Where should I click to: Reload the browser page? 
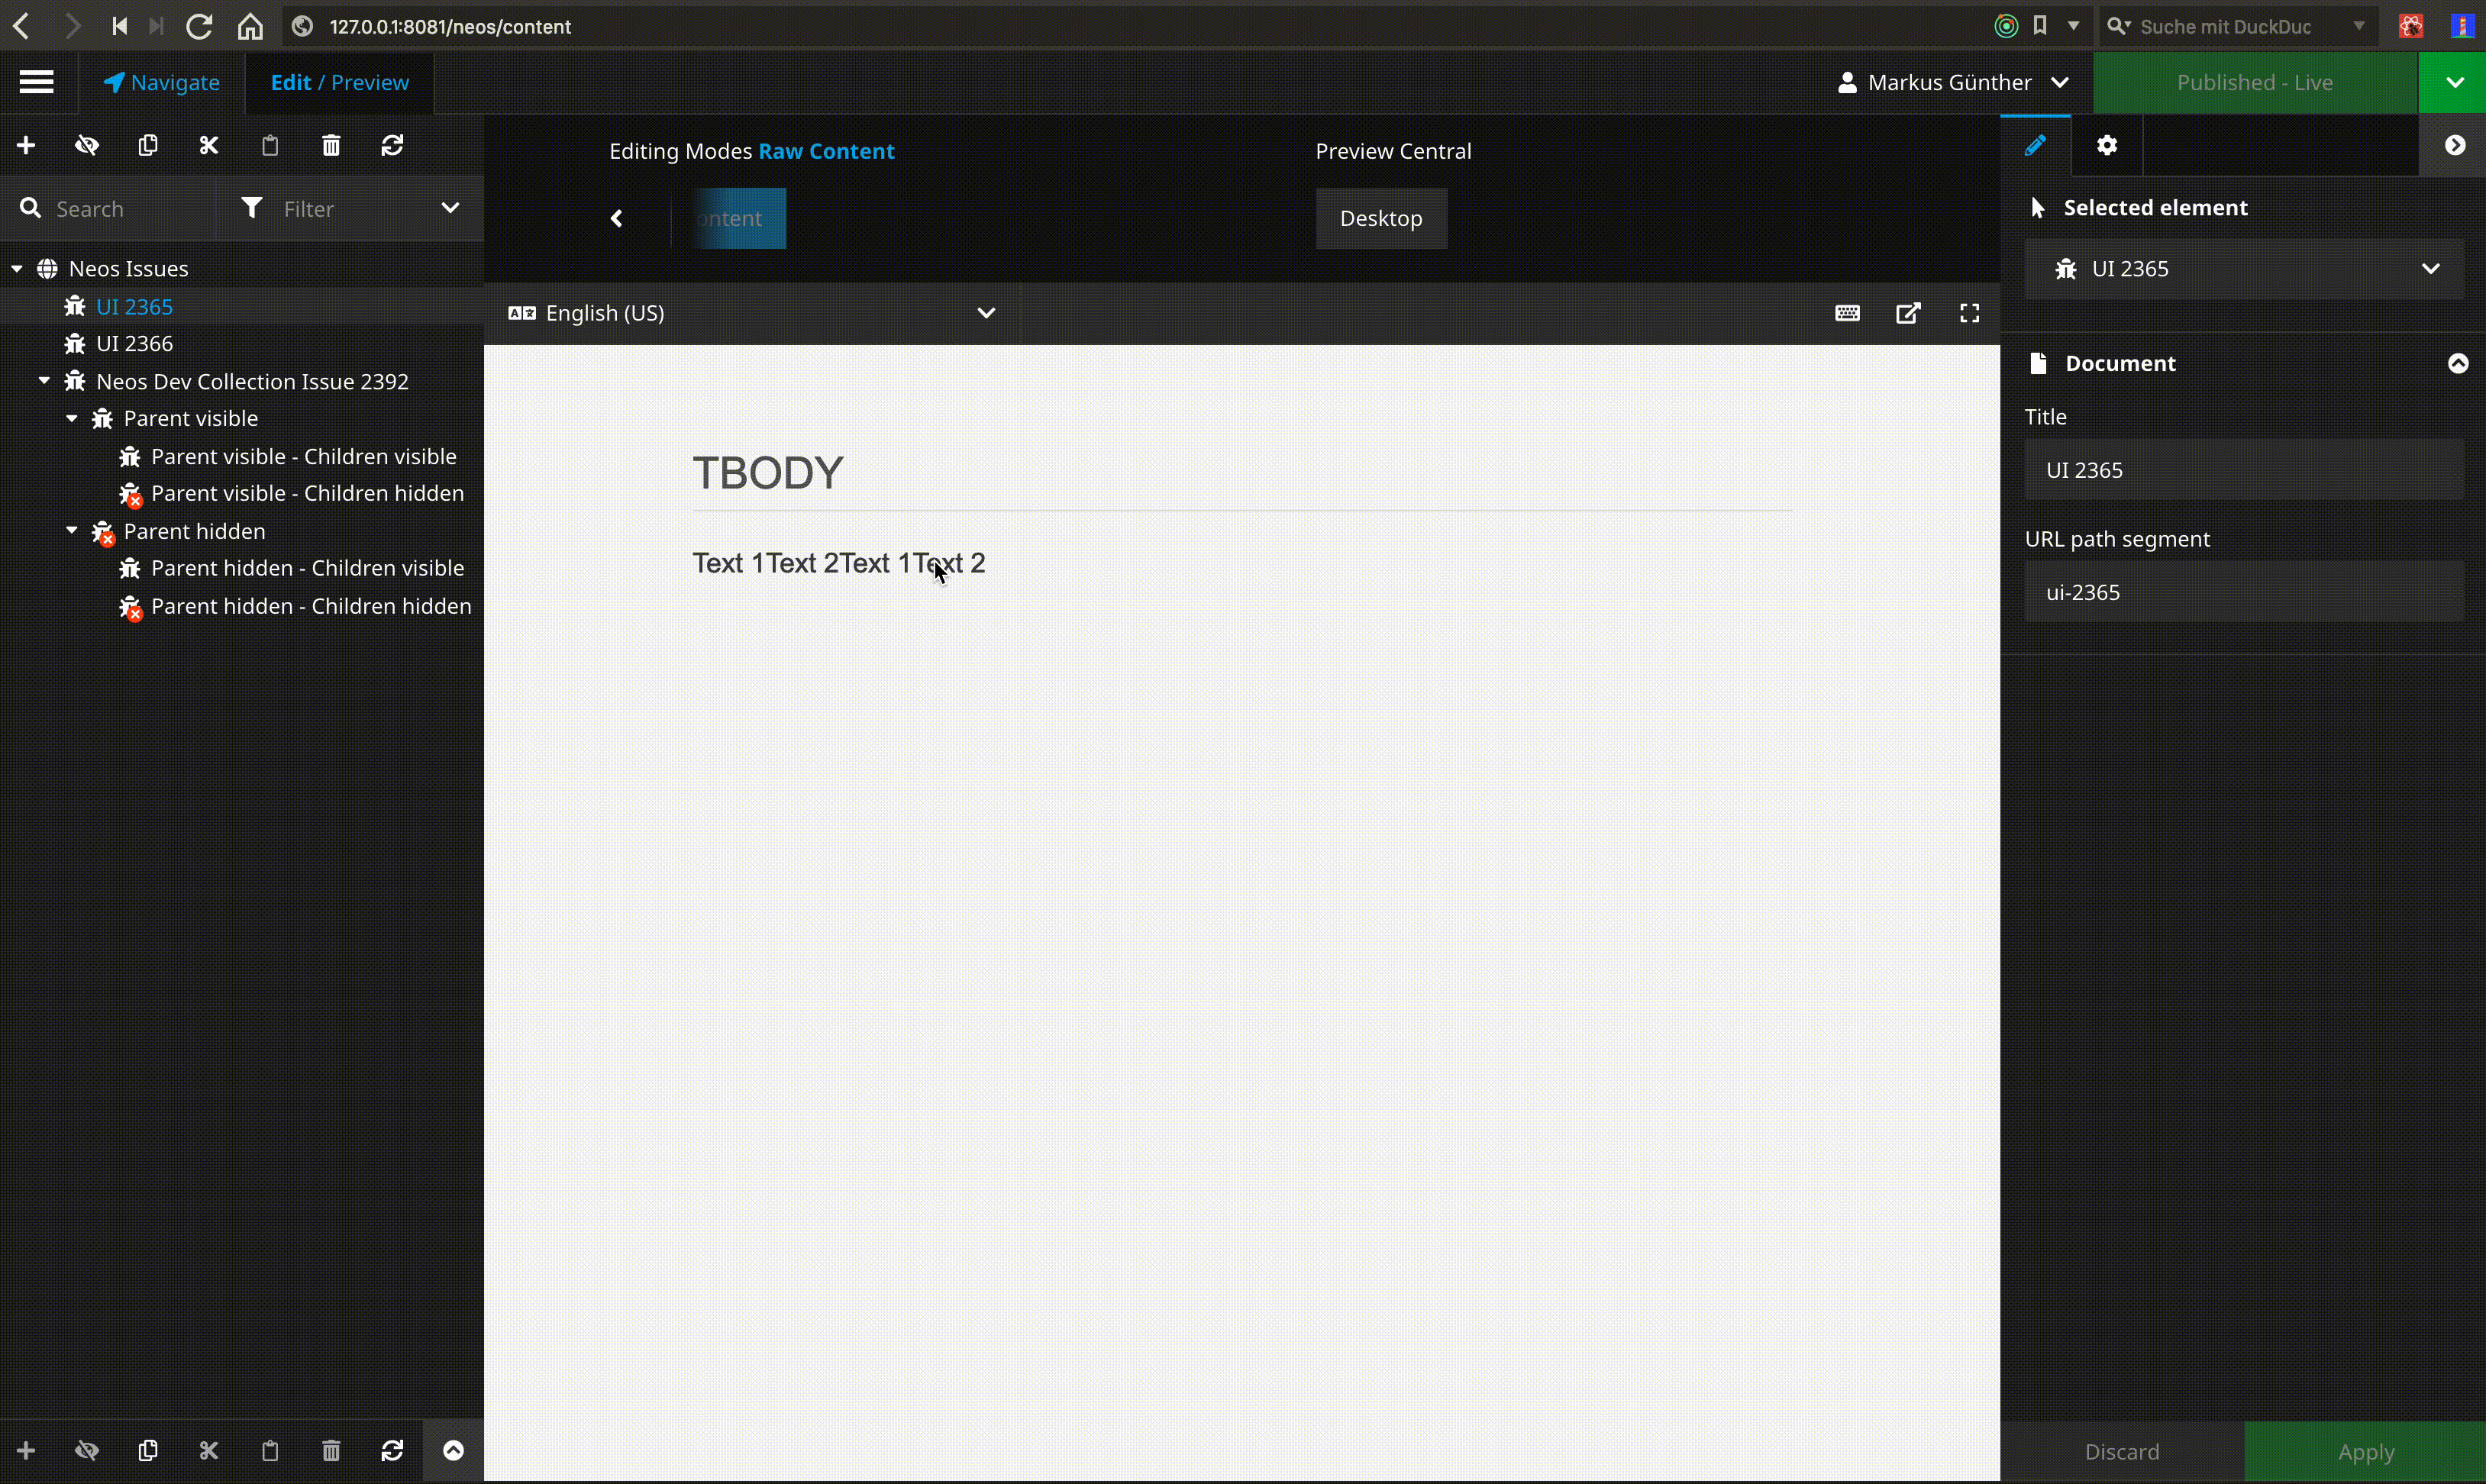click(x=198, y=27)
